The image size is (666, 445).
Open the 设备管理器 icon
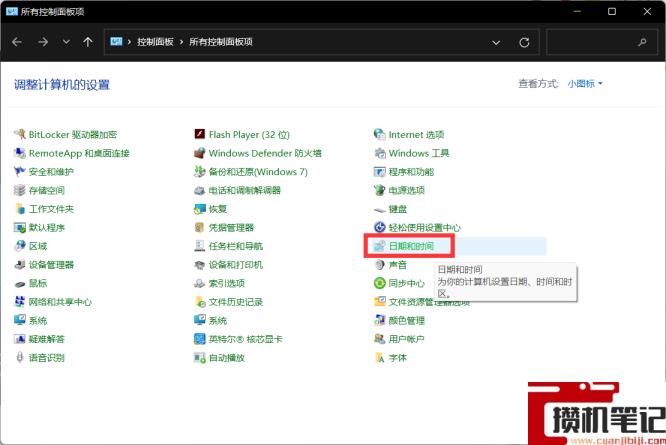tap(20, 265)
